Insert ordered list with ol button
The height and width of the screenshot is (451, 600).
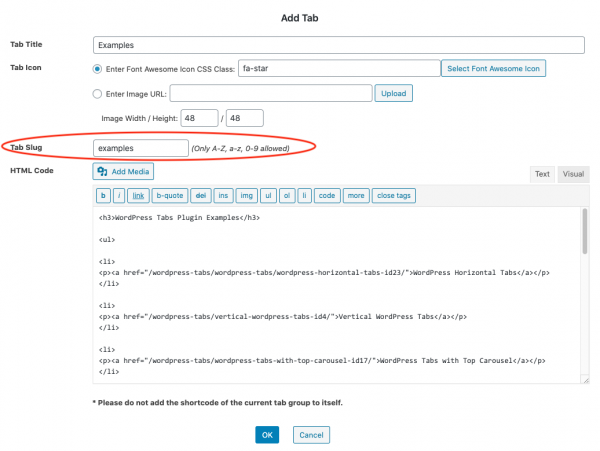pyautogui.click(x=288, y=195)
